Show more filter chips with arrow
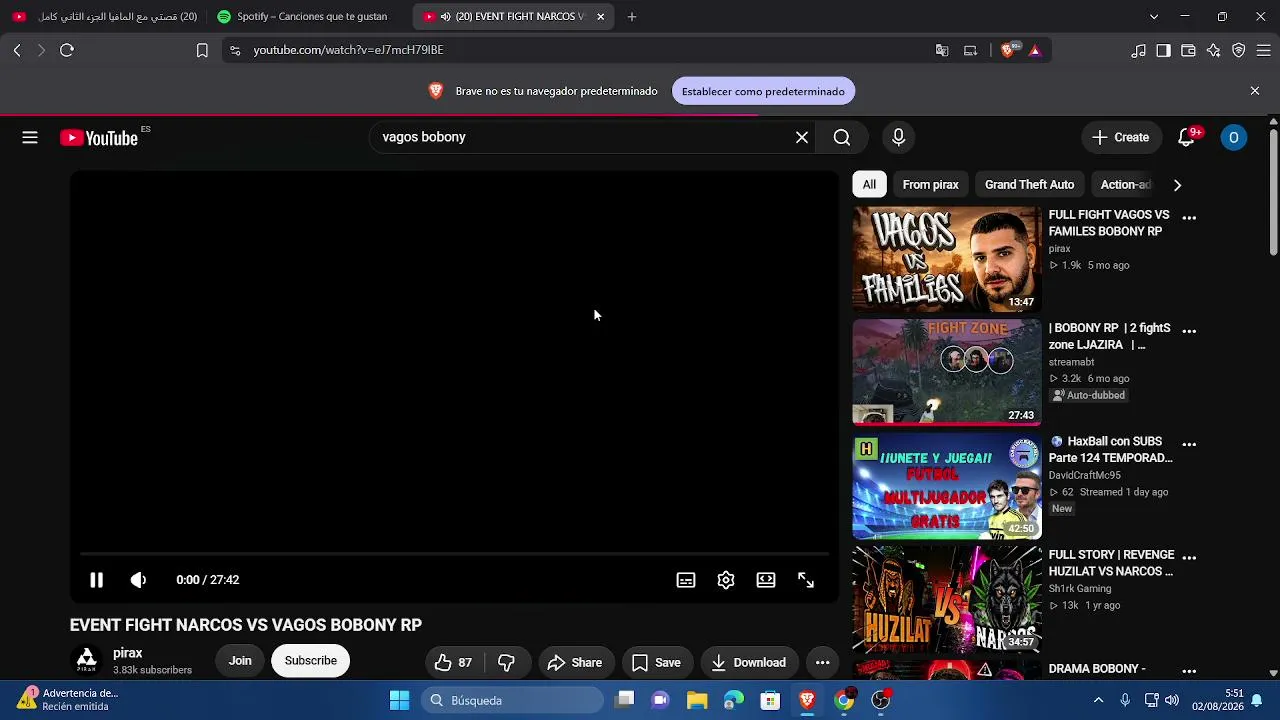 tap(1177, 185)
